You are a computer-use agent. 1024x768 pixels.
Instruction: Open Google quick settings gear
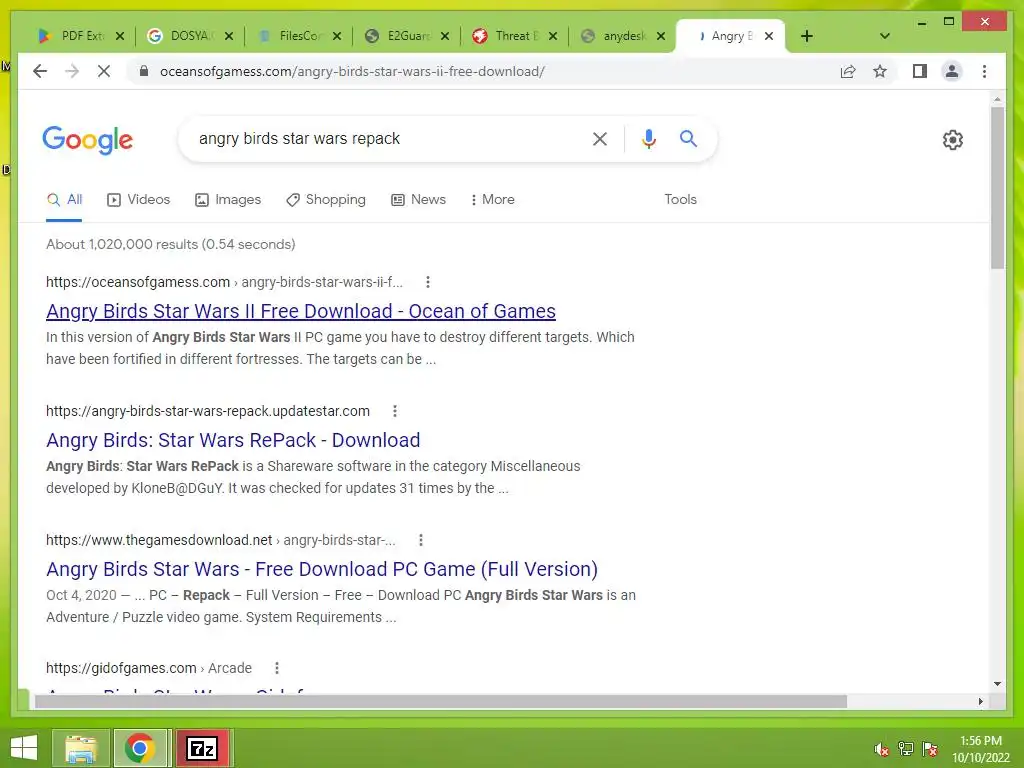(953, 140)
